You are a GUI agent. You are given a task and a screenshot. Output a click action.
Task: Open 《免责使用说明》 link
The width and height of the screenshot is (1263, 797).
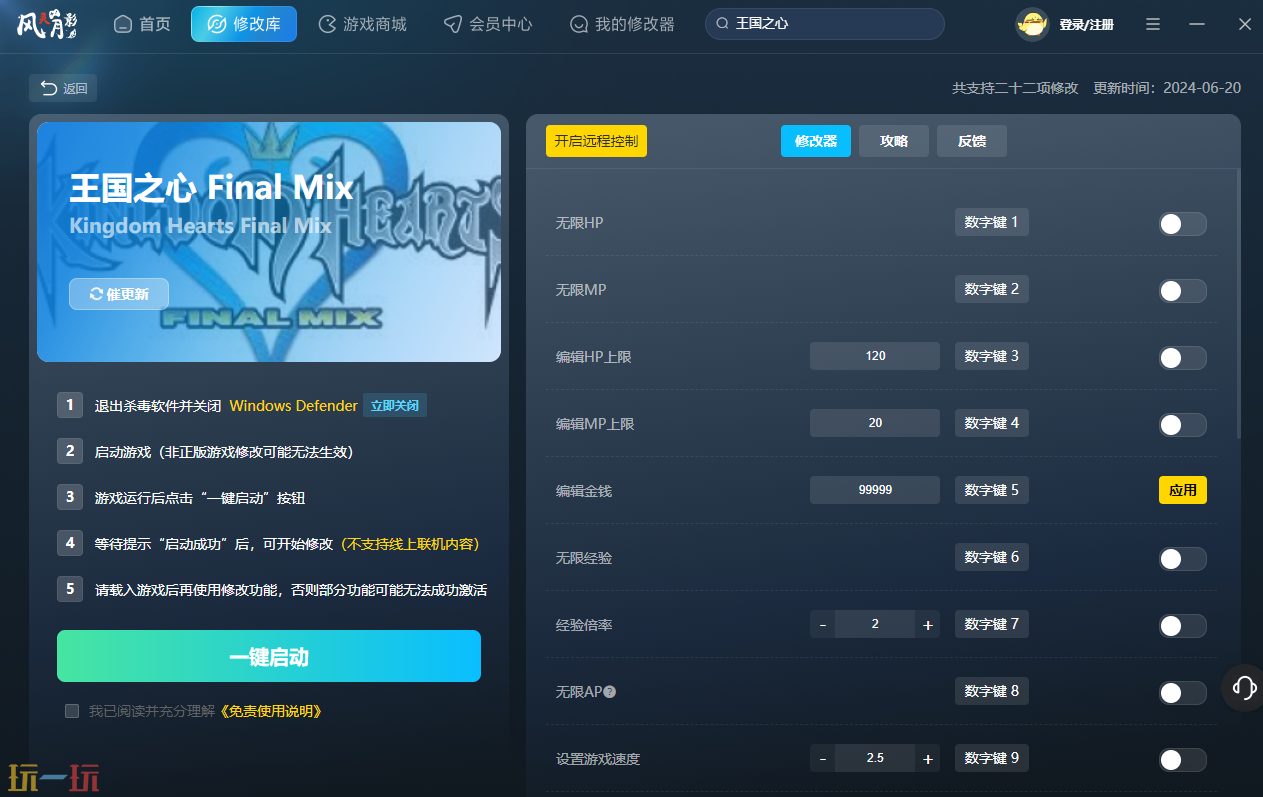tap(269, 711)
